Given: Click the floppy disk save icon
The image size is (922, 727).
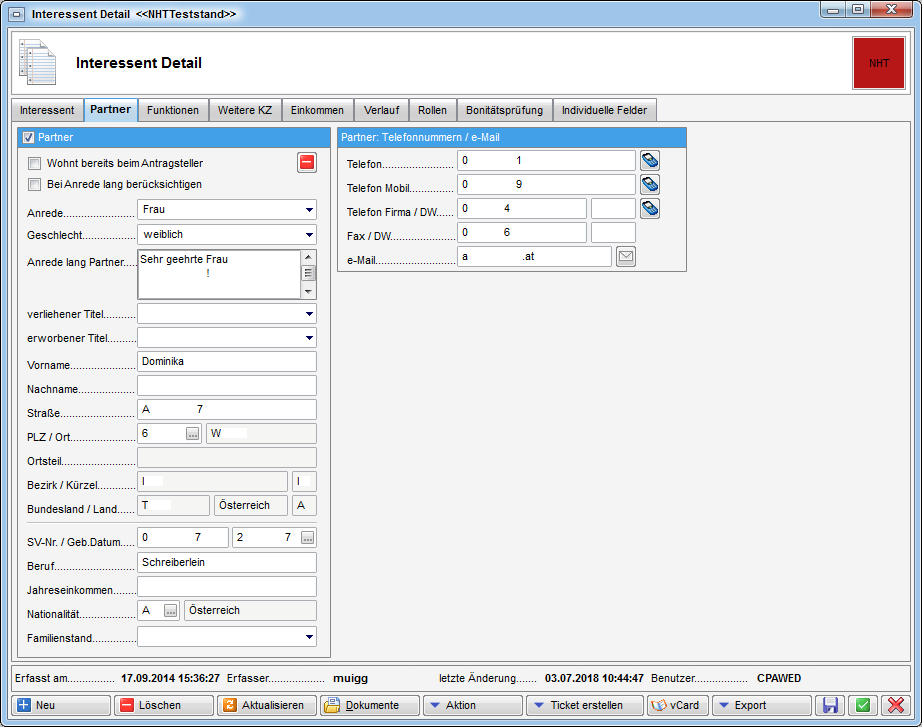Looking at the screenshot, I should click(830, 705).
